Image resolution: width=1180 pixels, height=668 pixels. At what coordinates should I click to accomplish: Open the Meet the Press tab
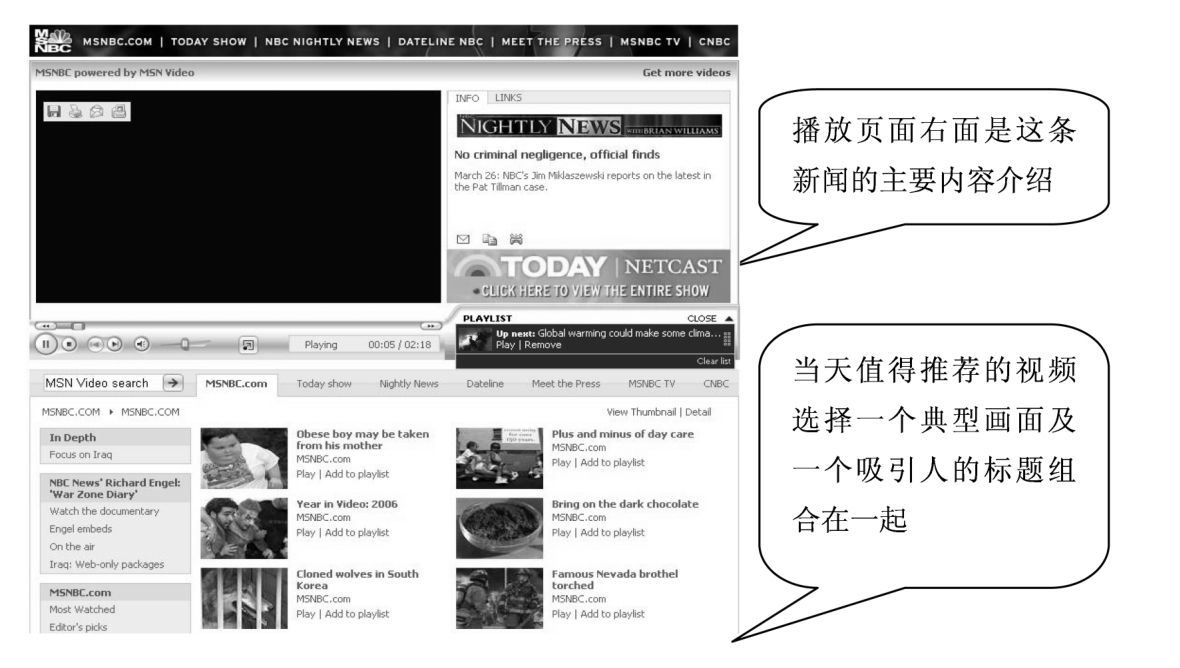tap(566, 384)
